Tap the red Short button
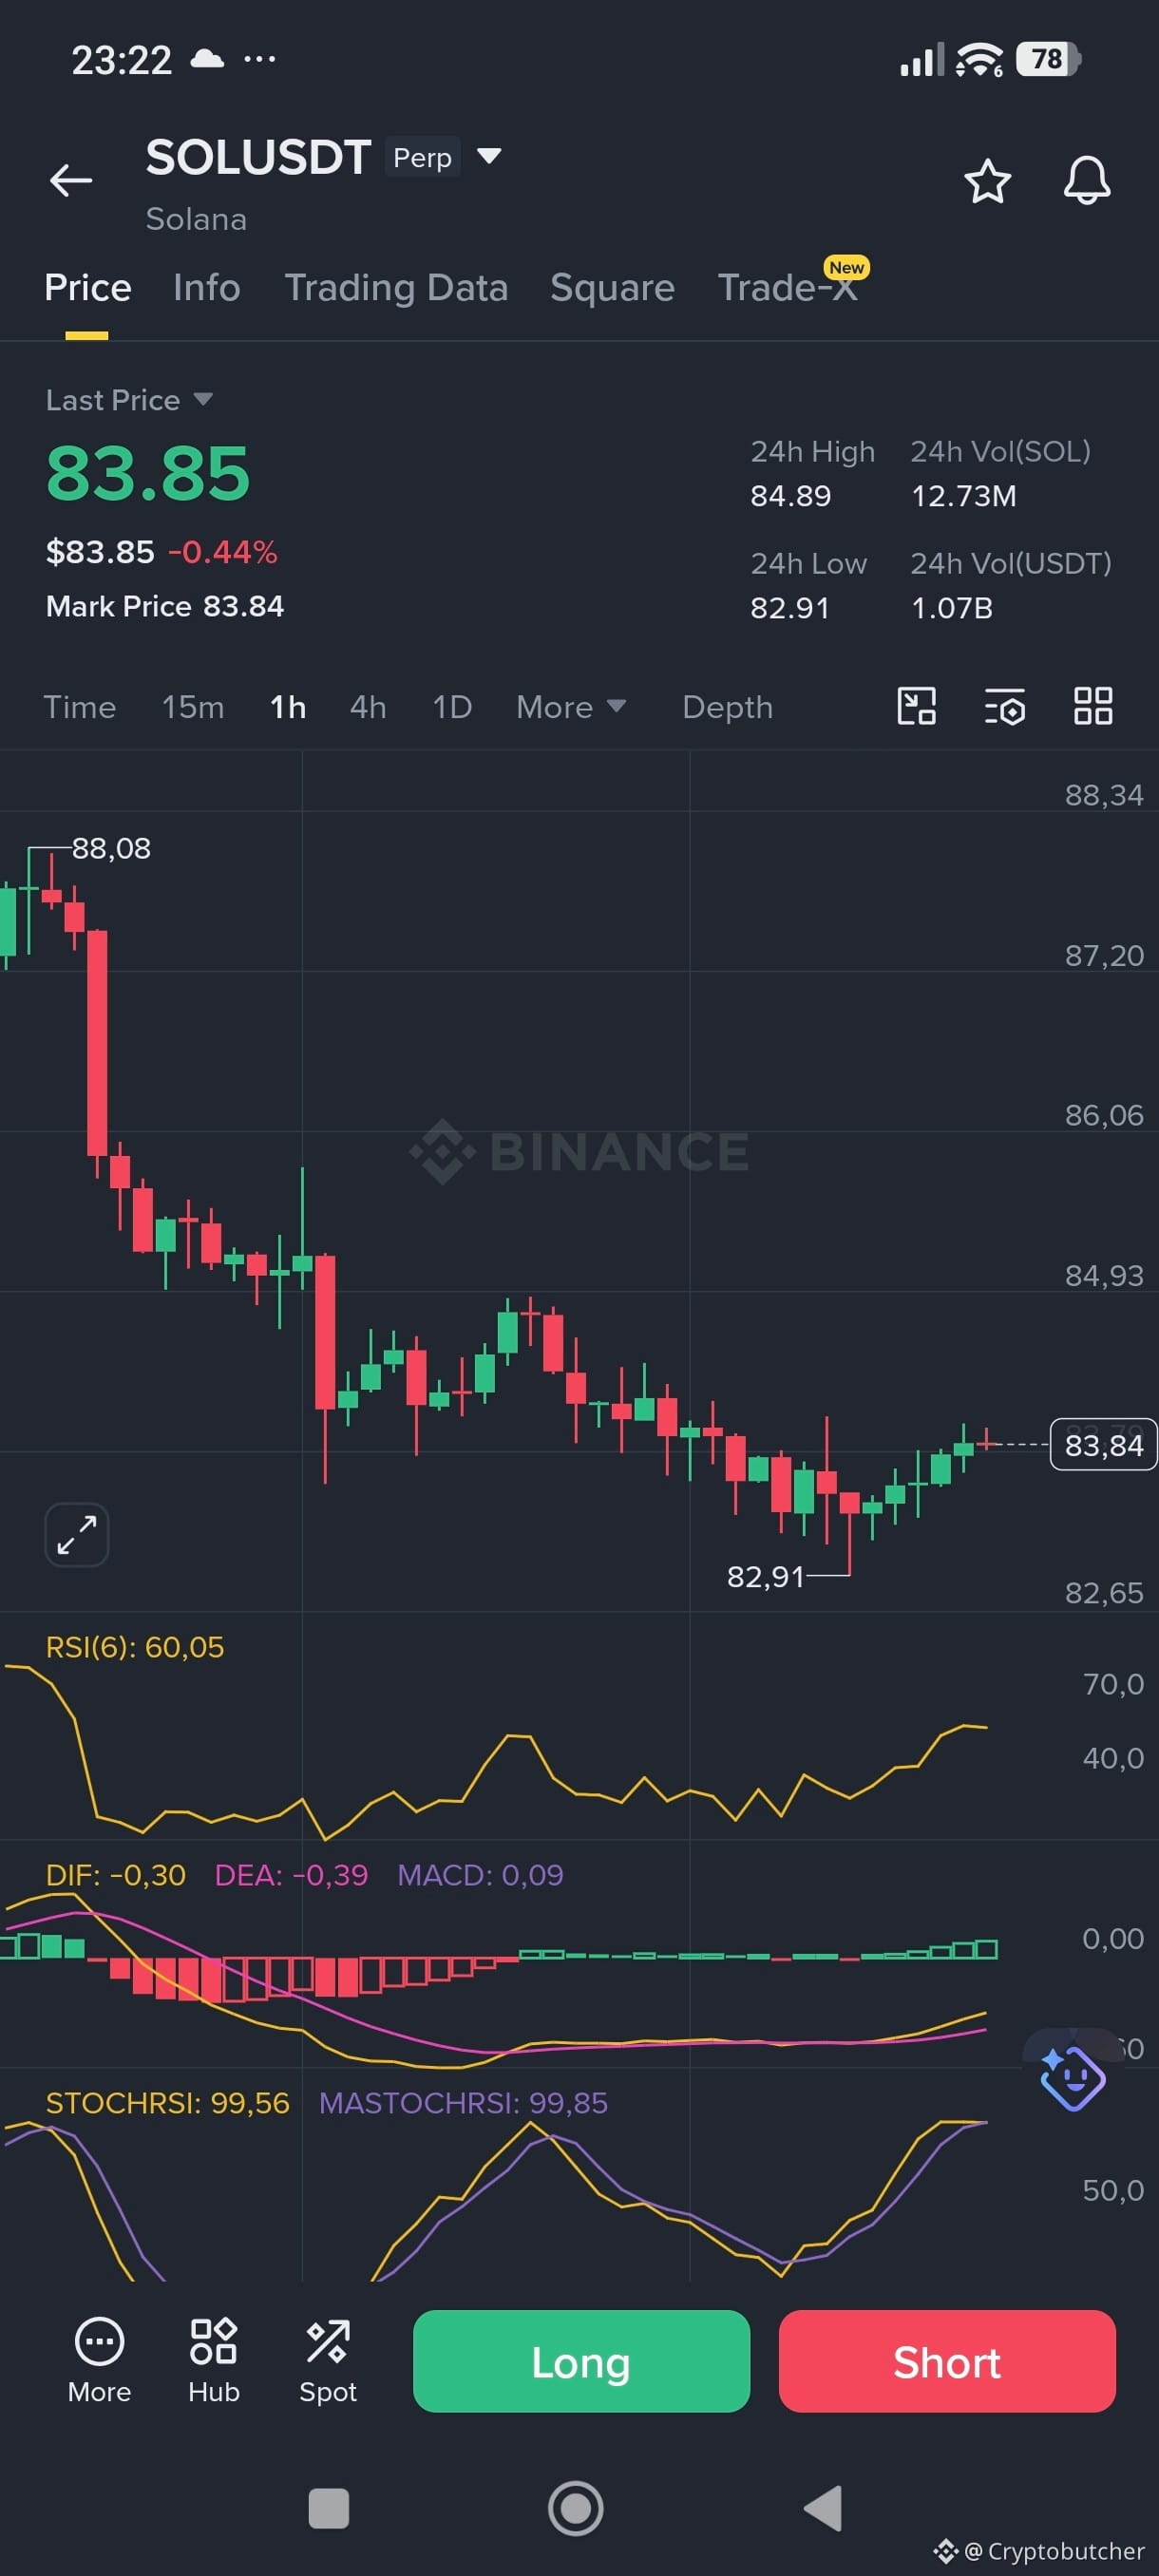1159x2576 pixels. 947,2362
